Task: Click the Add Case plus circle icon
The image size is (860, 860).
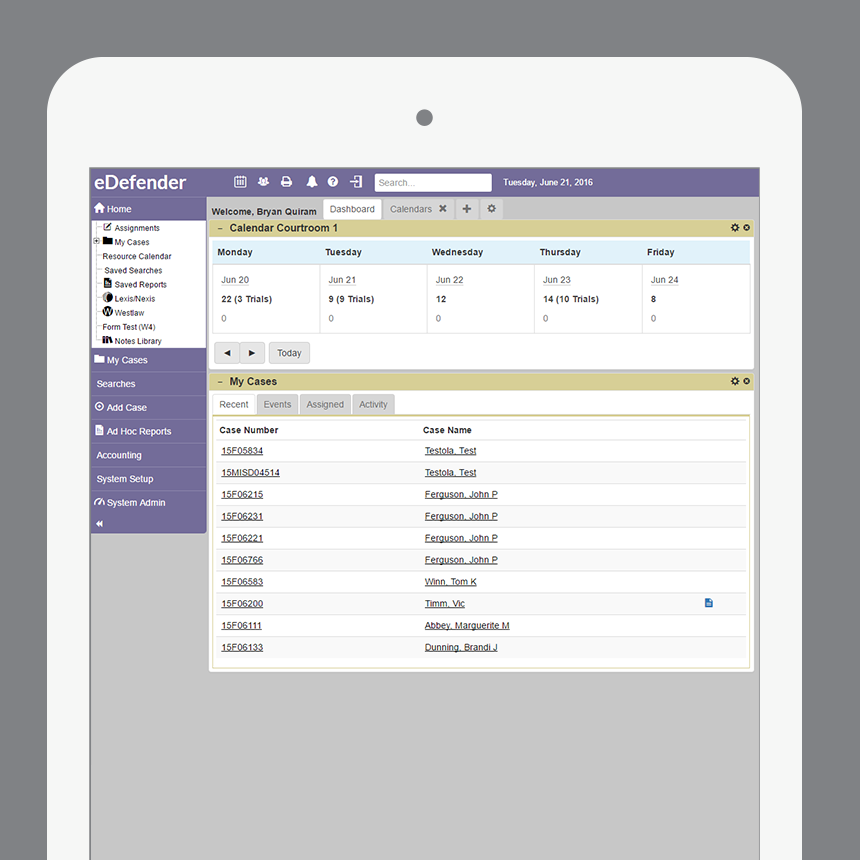Action: point(99,407)
